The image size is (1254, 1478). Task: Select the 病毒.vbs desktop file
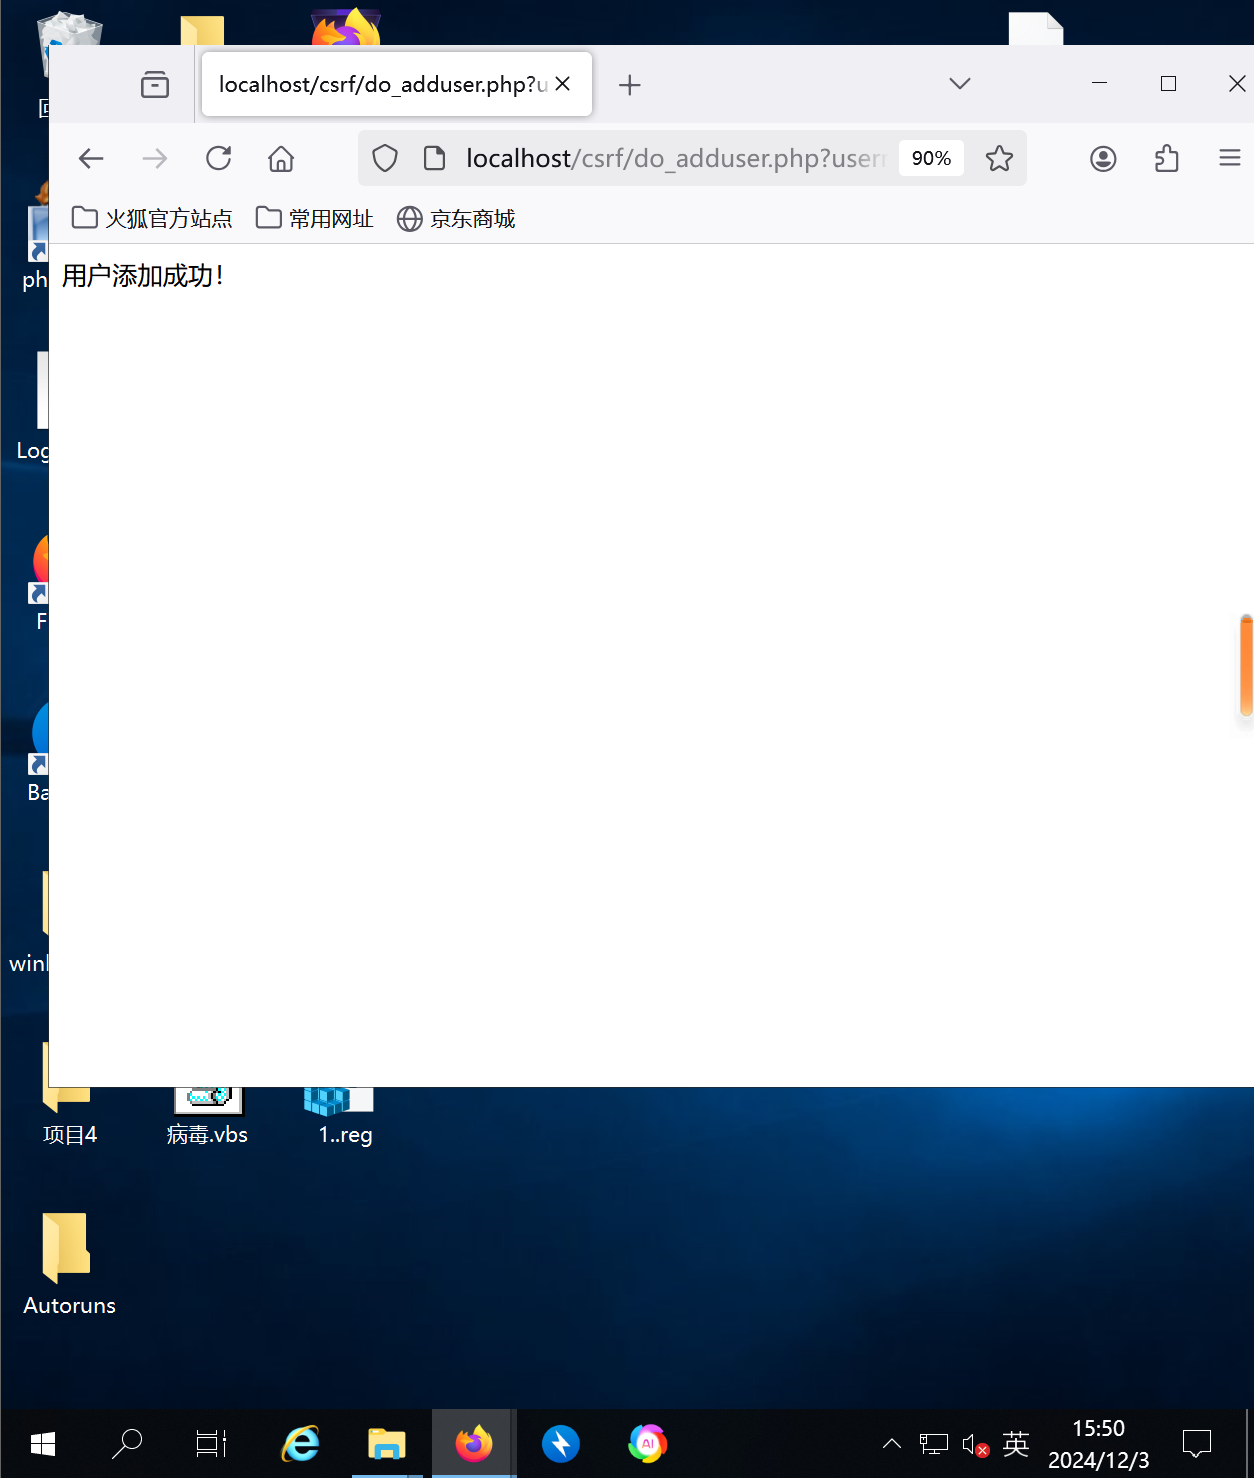(x=208, y=1117)
